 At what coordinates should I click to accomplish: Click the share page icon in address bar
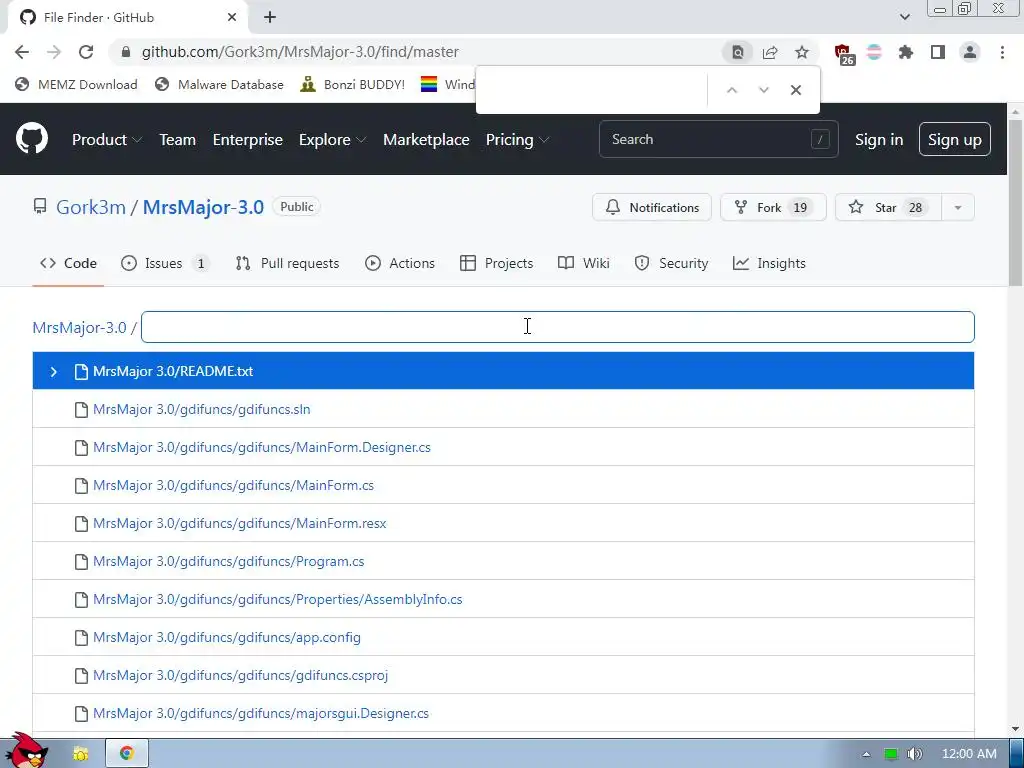770,52
